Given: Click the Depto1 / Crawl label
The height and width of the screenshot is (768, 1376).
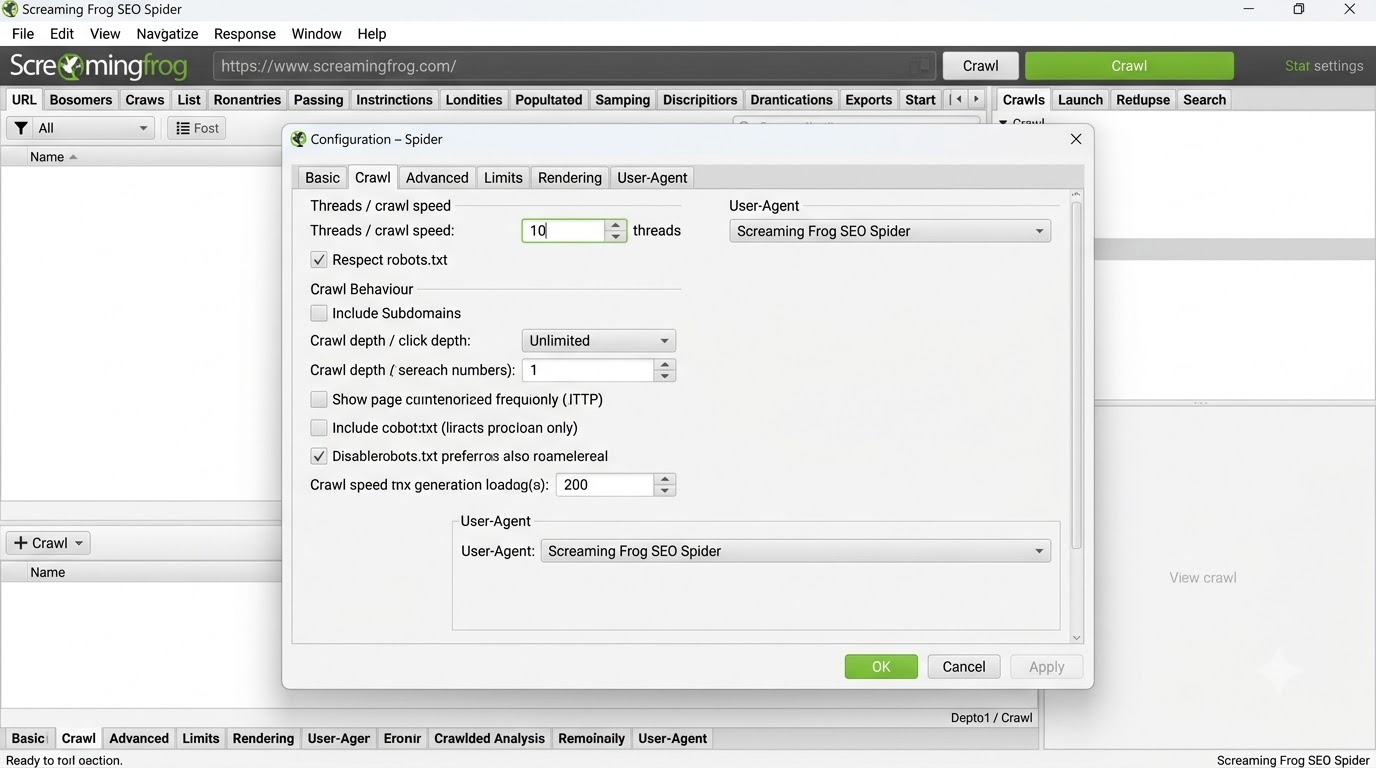Looking at the screenshot, I should [991, 718].
